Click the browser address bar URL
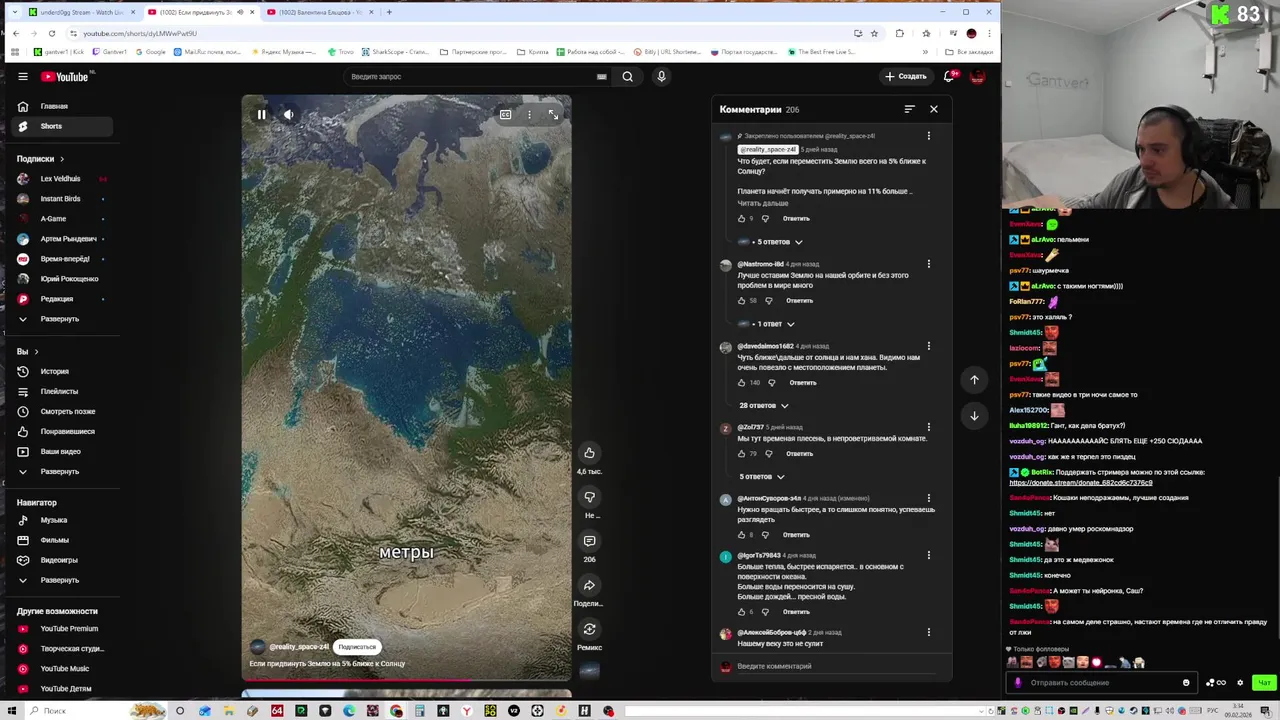This screenshot has width=1280, height=720. [140, 33]
